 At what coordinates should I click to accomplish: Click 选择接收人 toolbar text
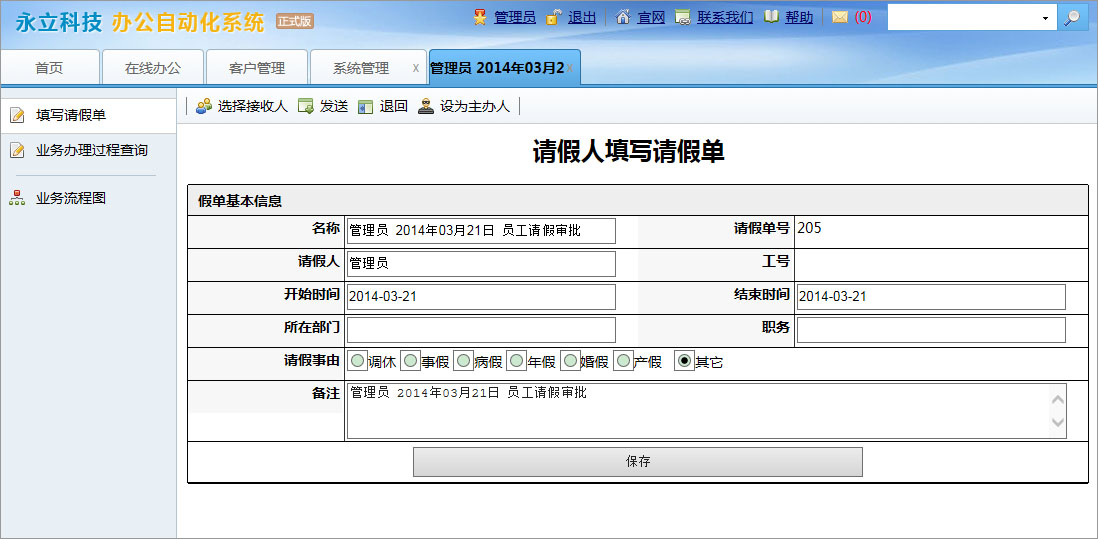pyautogui.click(x=253, y=107)
